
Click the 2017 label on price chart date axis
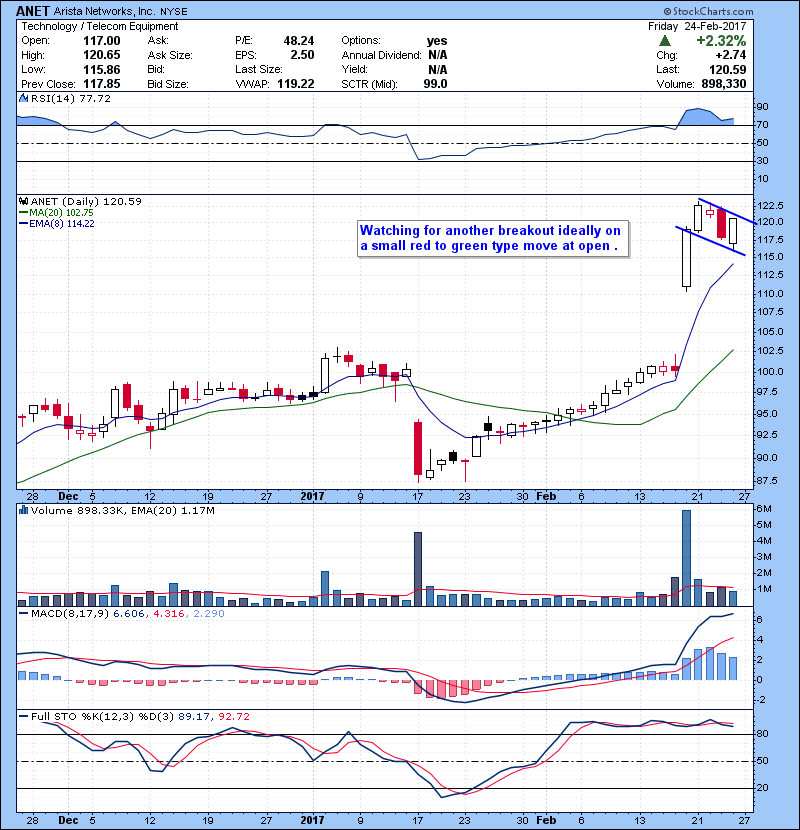click(x=312, y=497)
